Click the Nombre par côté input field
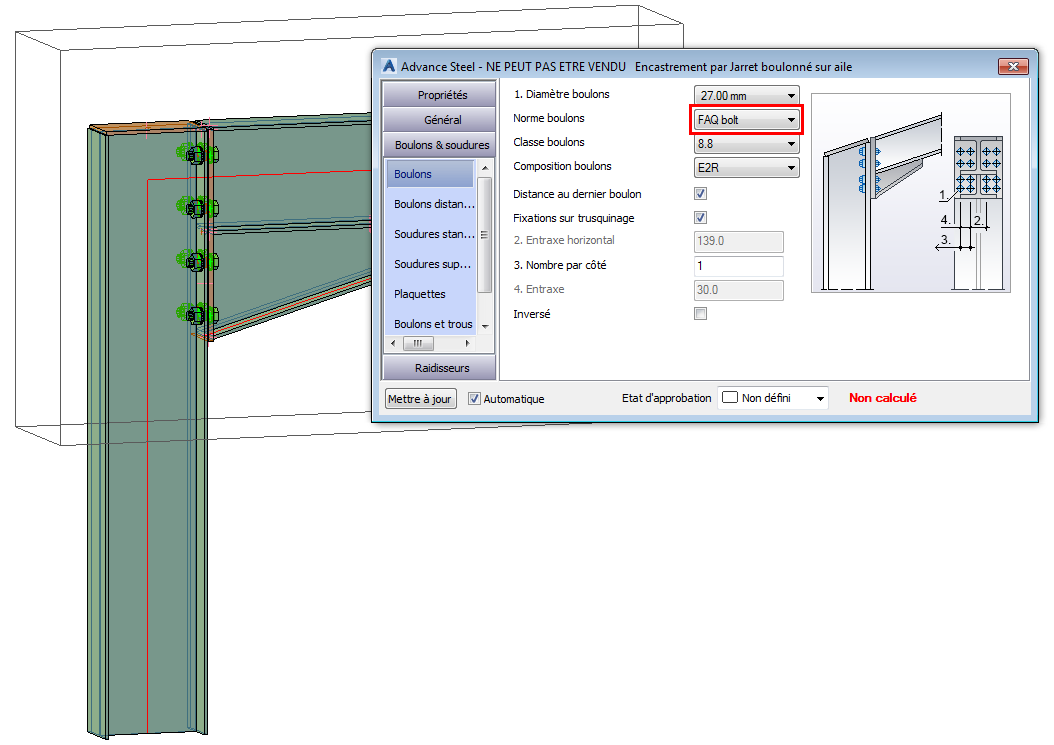The width and height of the screenshot is (1054, 745). pyautogui.click(x=738, y=266)
